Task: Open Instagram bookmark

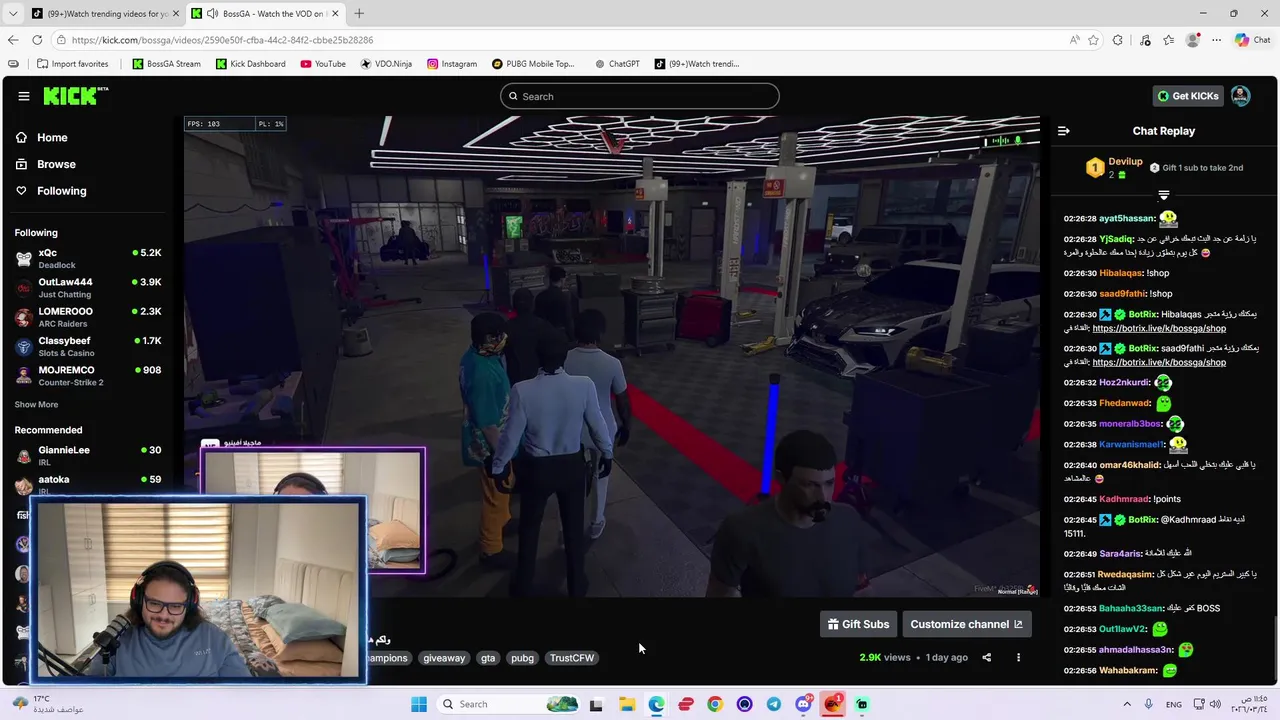Action: pos(452,64)
